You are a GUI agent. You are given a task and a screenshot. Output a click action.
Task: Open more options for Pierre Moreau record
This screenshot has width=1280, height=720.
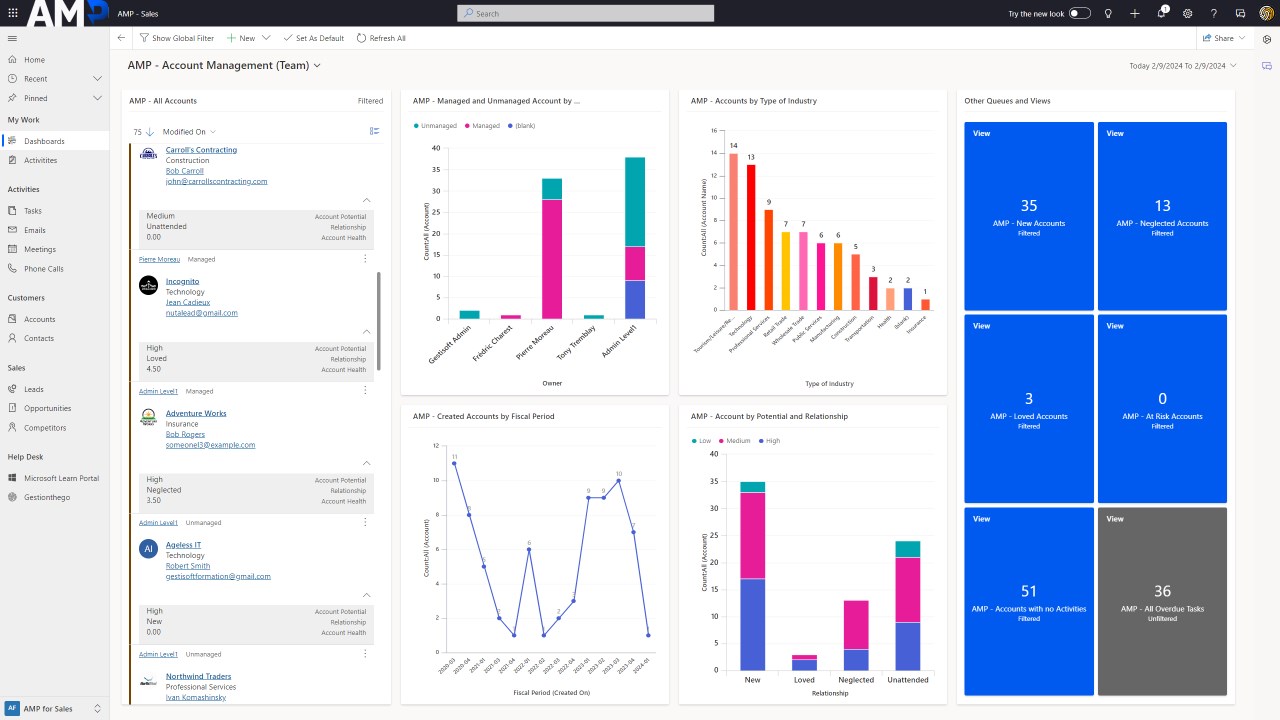click(x=365, y=259)
